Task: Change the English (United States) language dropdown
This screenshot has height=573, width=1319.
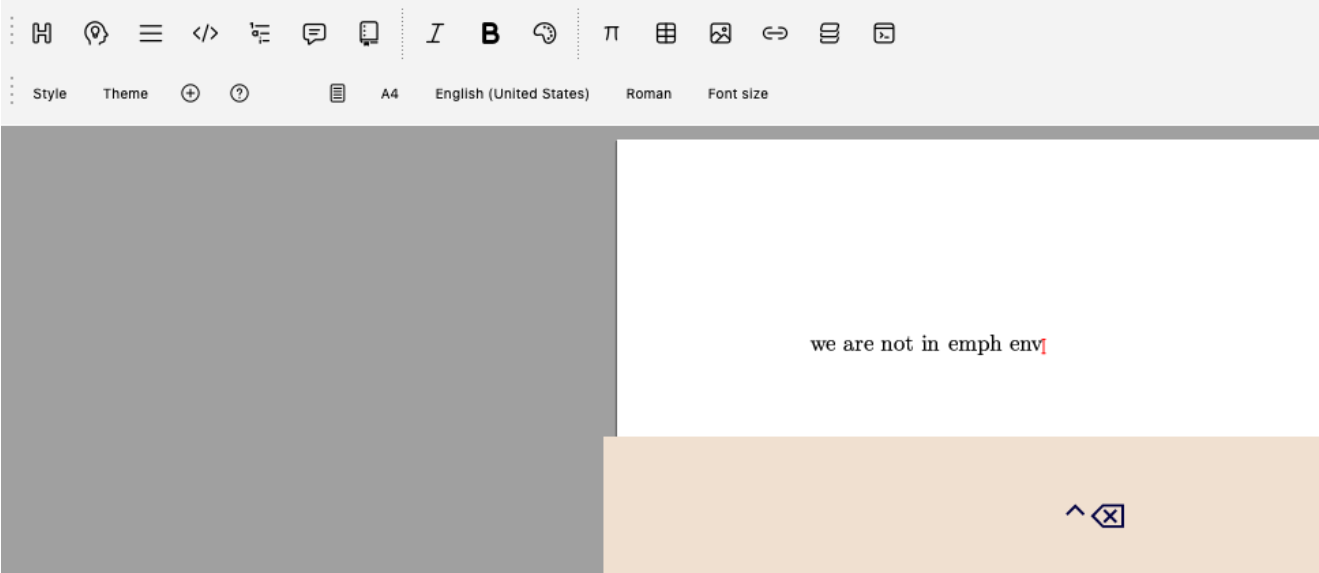Action: click(512, 94)
